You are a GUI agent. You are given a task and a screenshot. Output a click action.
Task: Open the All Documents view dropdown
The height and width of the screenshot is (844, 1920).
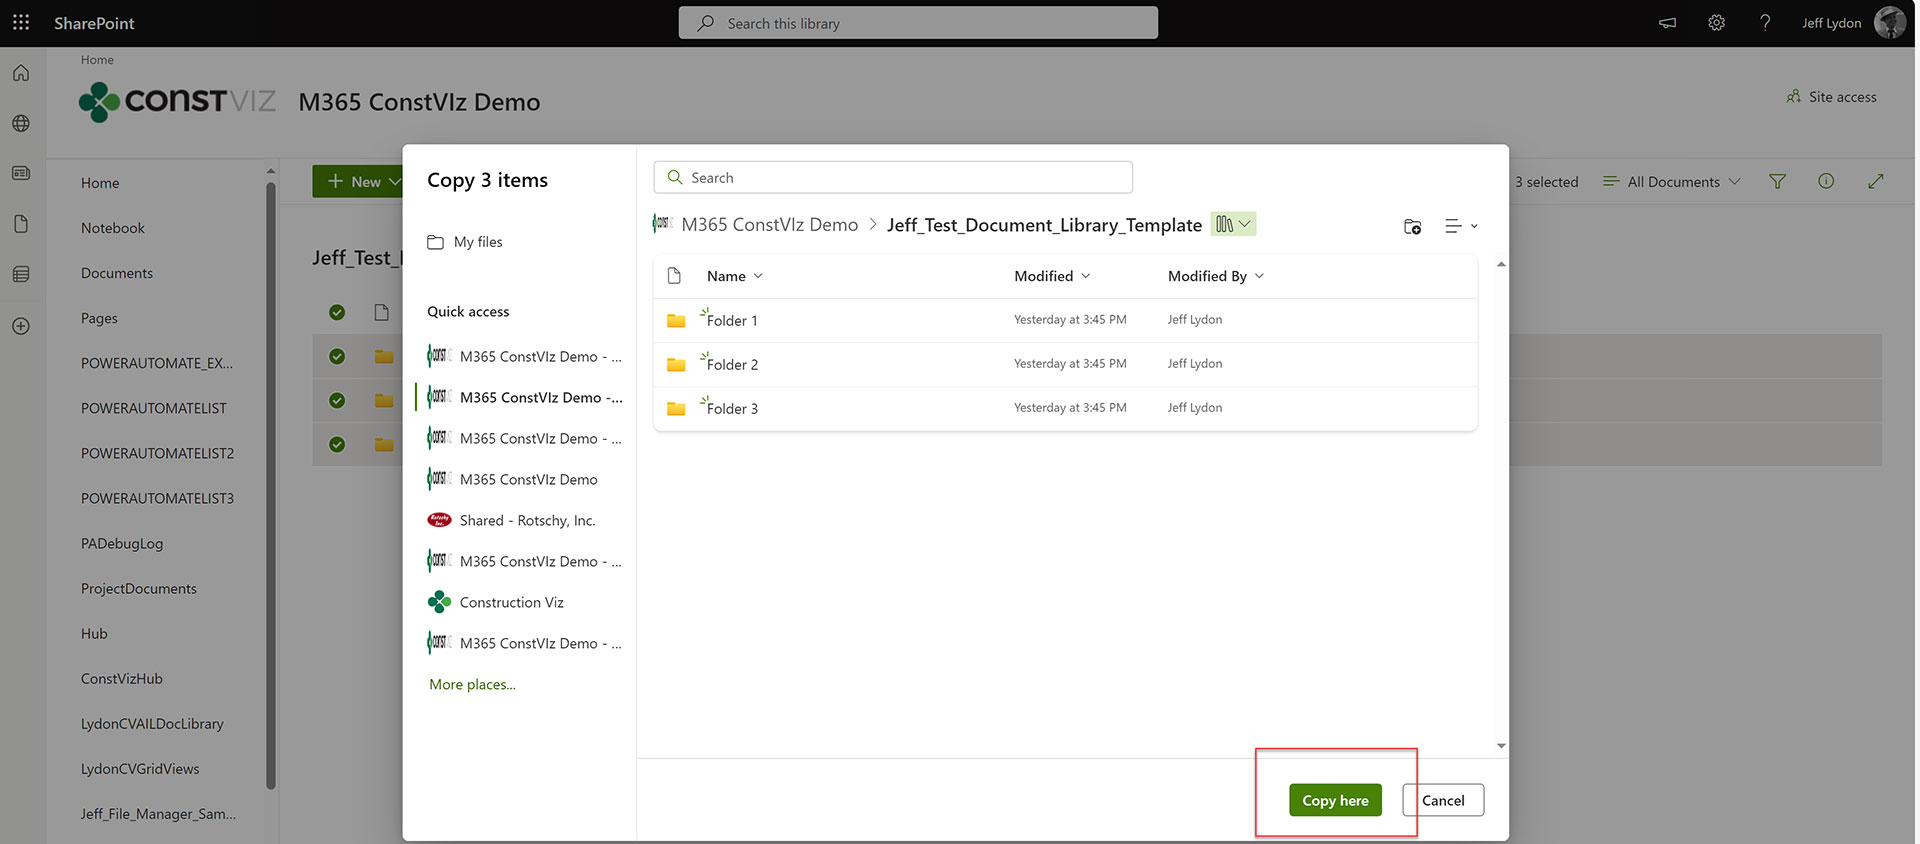(1672, 181)
